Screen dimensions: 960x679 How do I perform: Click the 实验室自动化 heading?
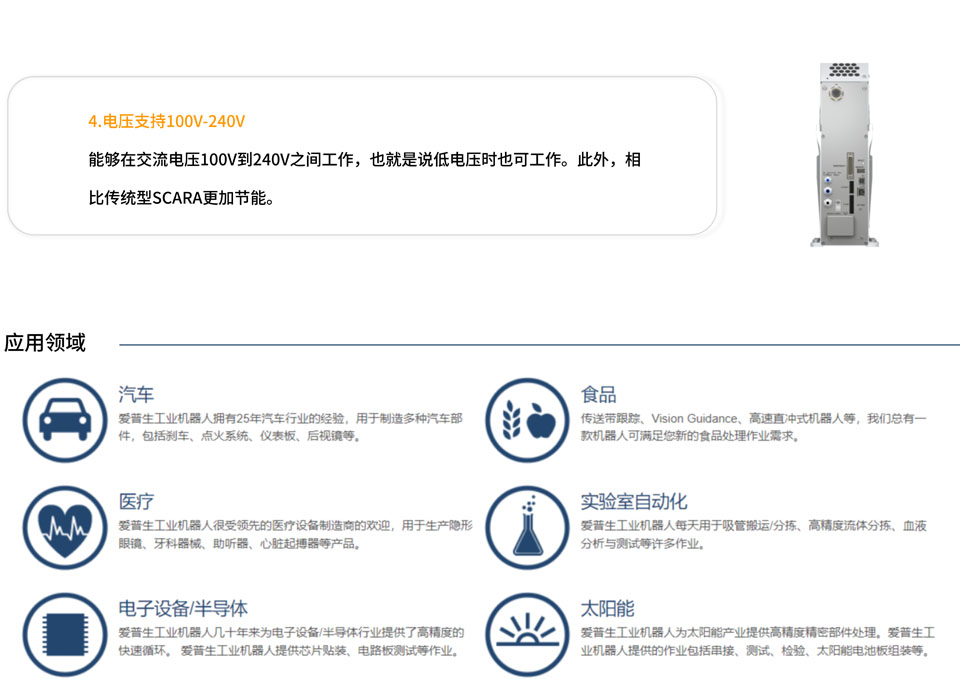click(x=633, y=501)
